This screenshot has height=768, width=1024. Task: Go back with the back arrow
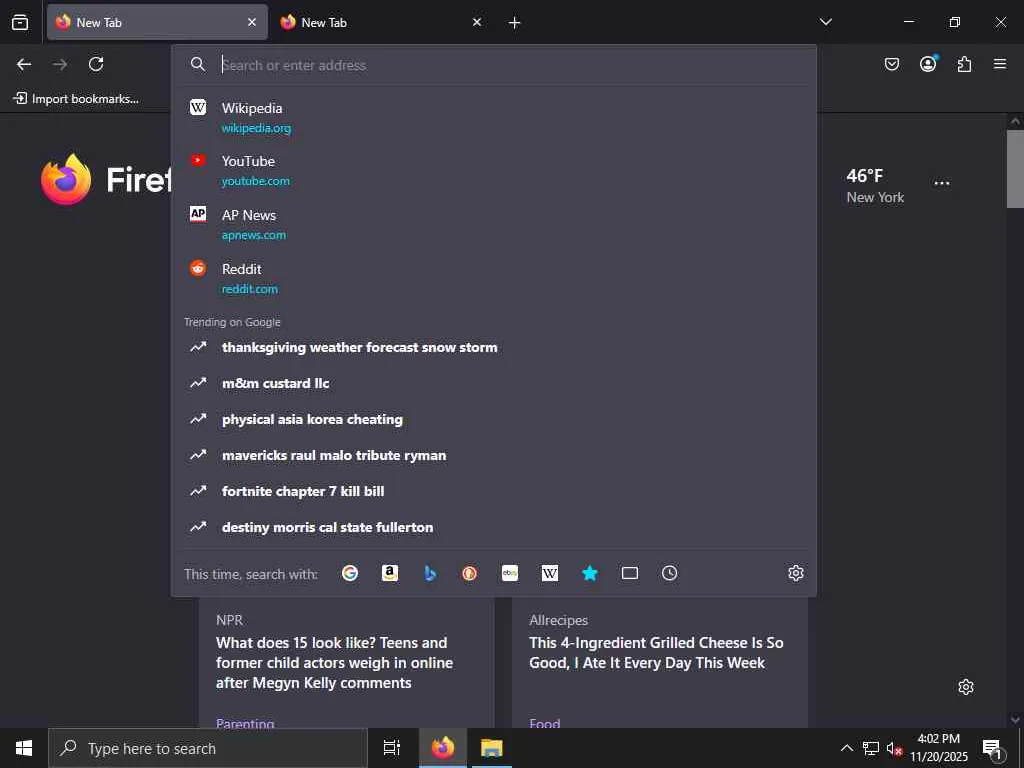click(24, 64)
